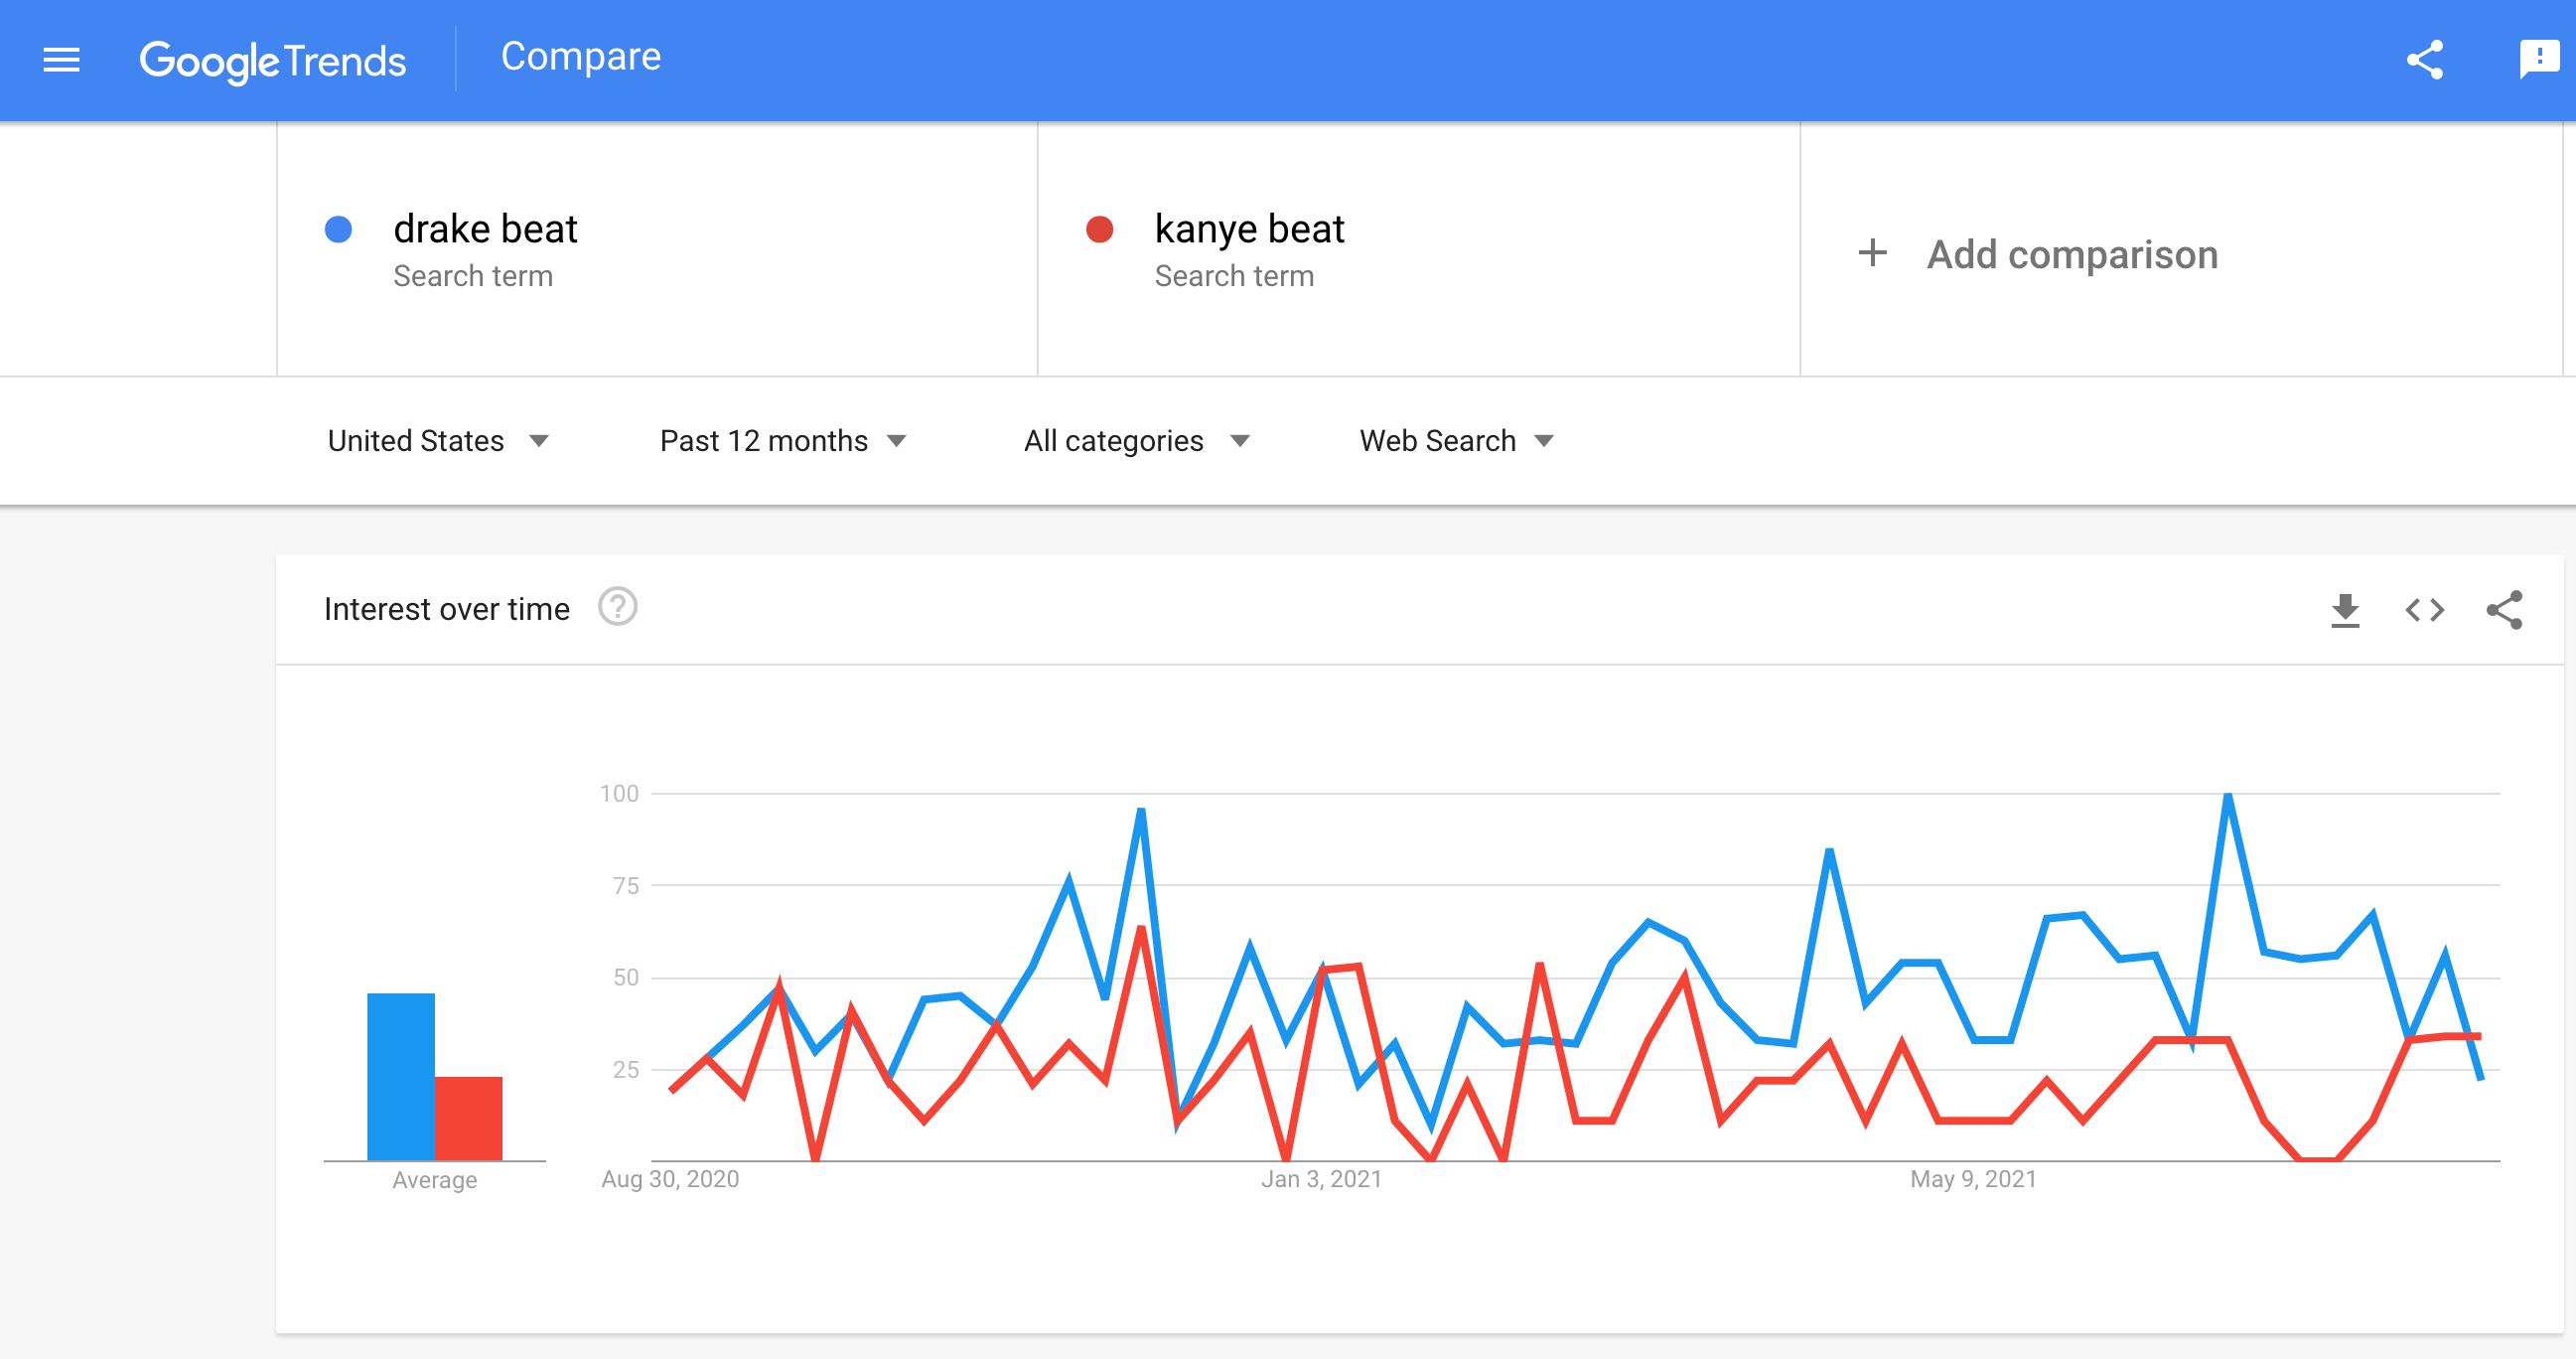This screenshot has width=2576, height=1359.
Task: Edit the kanye beat search term
Action: (1248, 230)
